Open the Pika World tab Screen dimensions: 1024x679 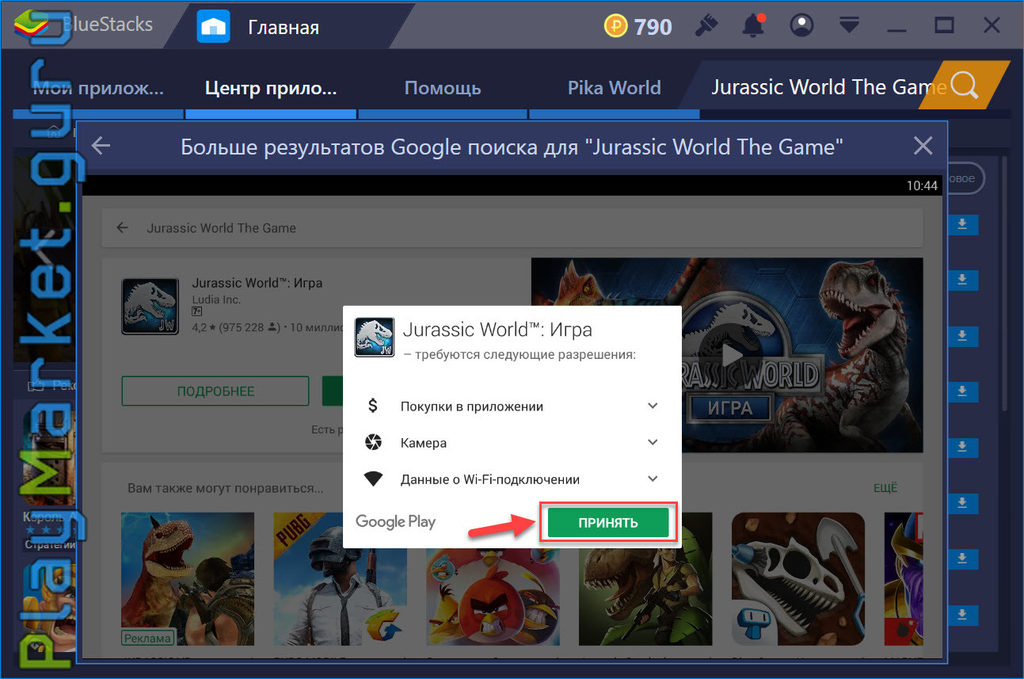[x=614, y=88]
